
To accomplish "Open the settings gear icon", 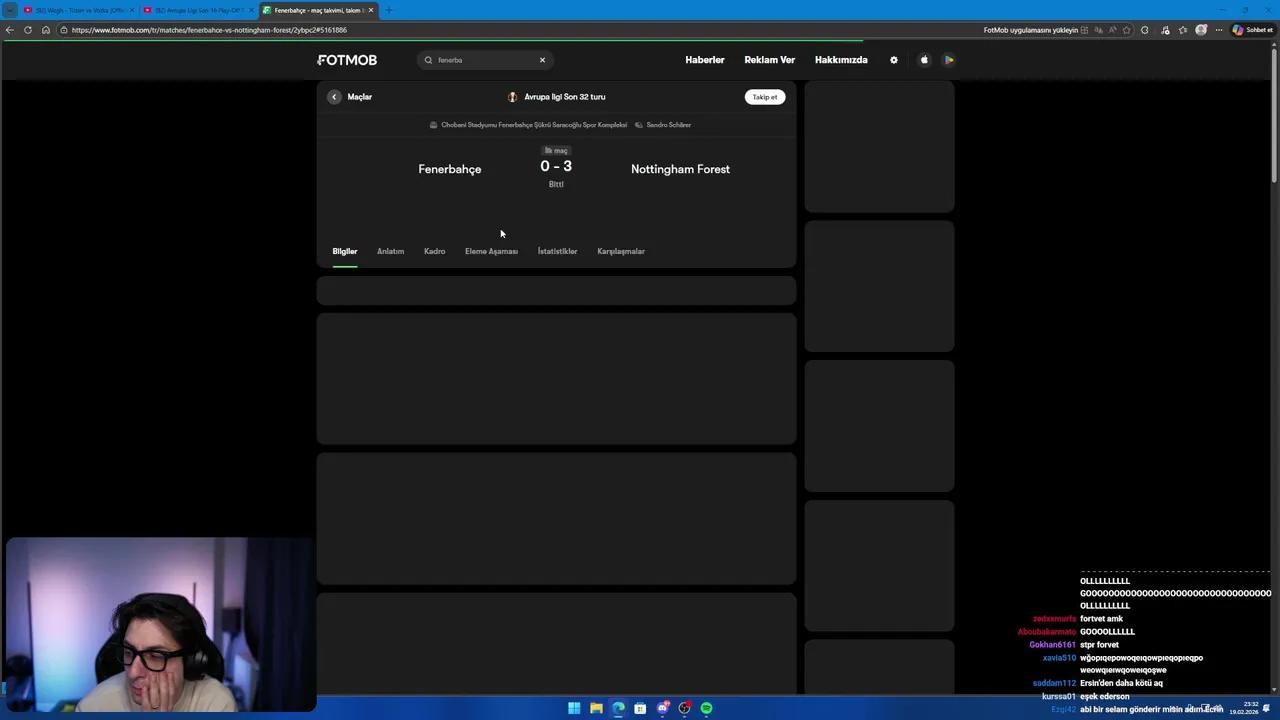I will [x=894, y=60].
